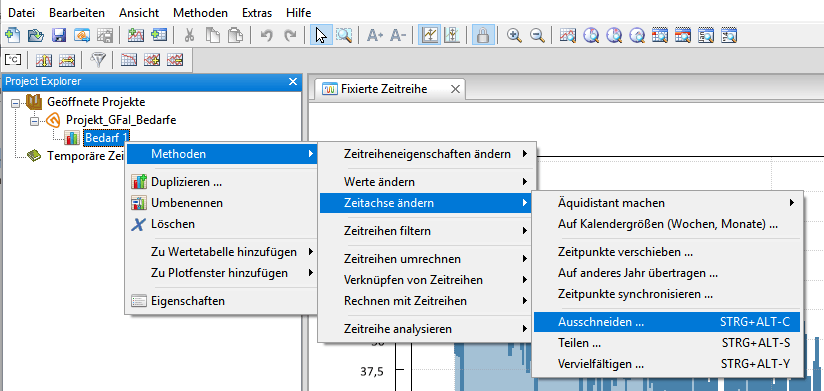Click the chart icon with yellow plus
The width and height of the screenshot is (824, 391).
click(152, 60)
